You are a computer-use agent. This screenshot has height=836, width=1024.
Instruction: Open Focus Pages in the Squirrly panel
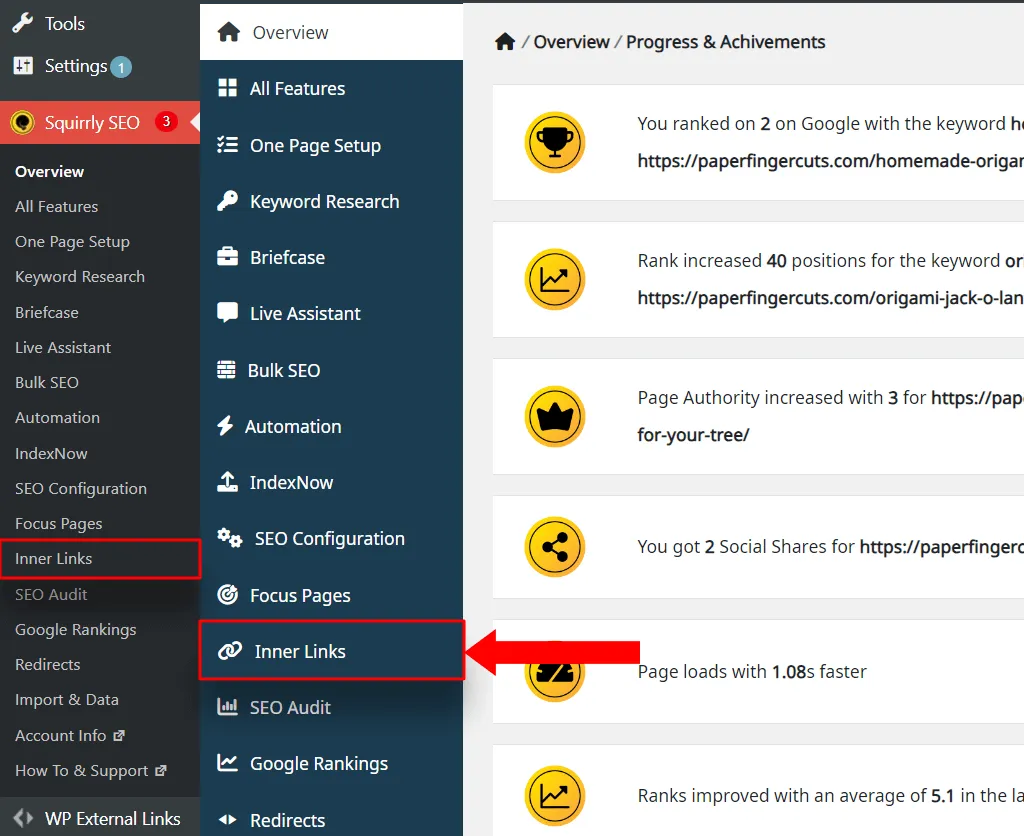(x=331, y=595)
